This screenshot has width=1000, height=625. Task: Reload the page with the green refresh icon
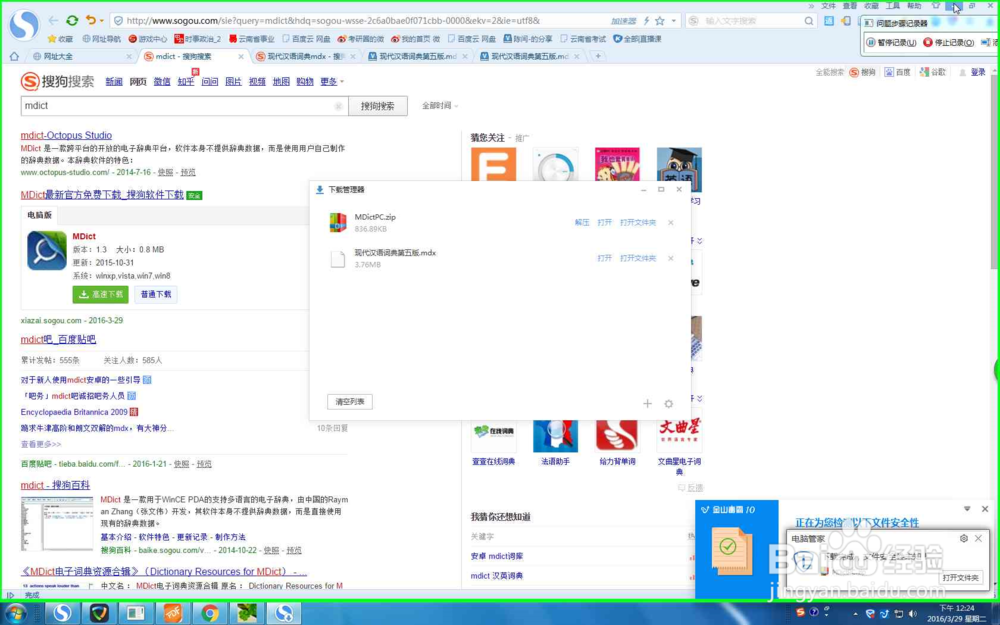pos(72,20)
